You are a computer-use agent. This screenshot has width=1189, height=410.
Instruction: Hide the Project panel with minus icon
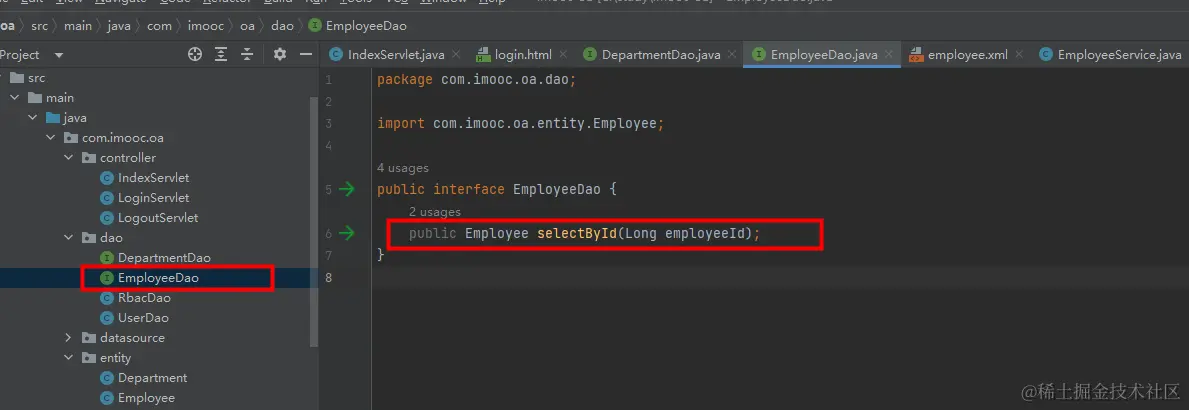tap(306, 55)
